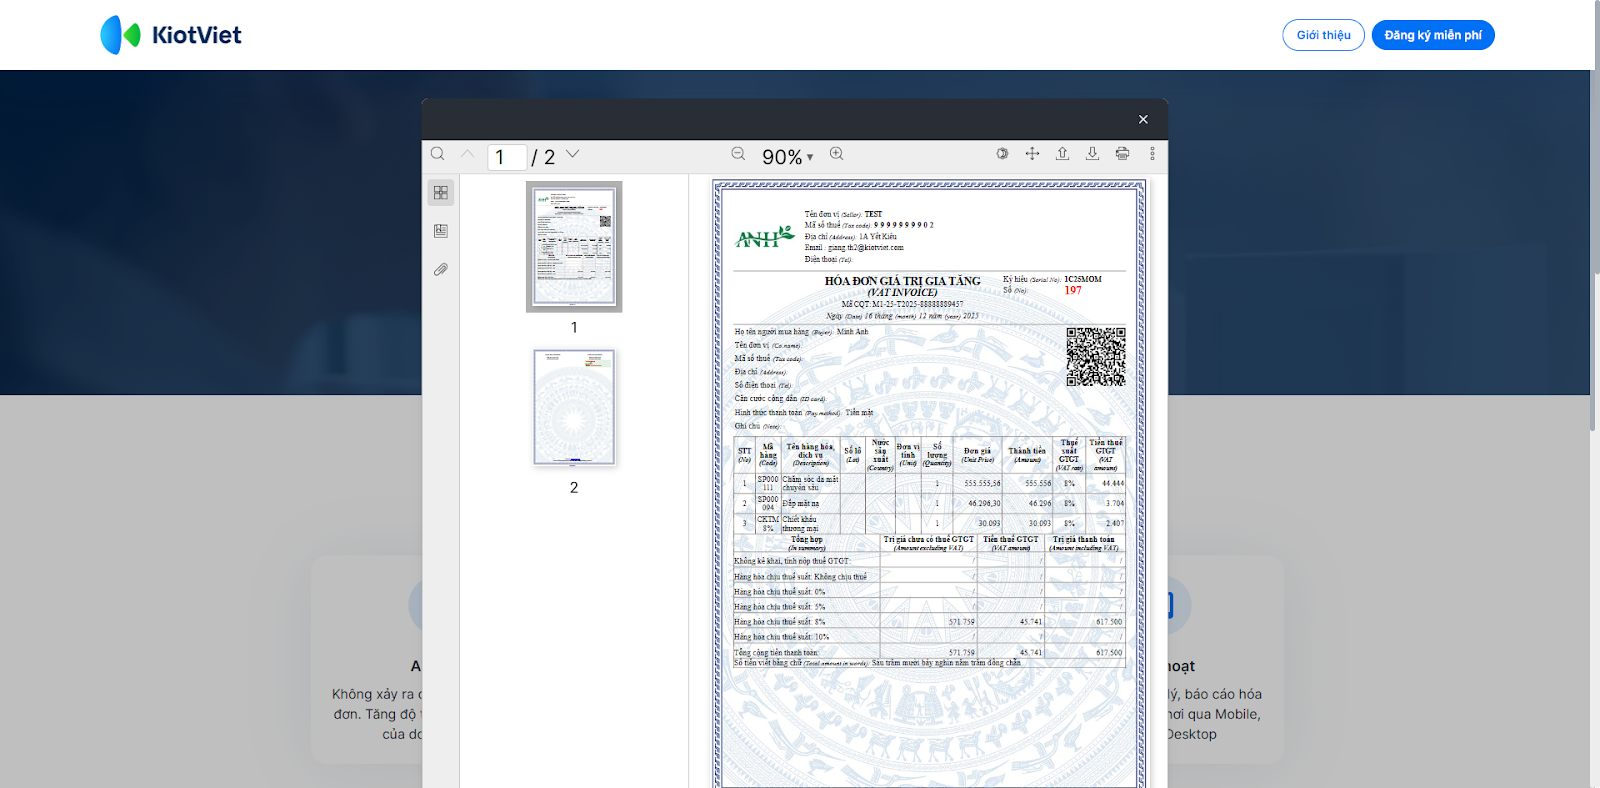Click the invoice title HÓA ĐƠN GIÁ TRỊ GIA TĂNG
Viewport: 1600px width, 788px height.
coord(902,281)
